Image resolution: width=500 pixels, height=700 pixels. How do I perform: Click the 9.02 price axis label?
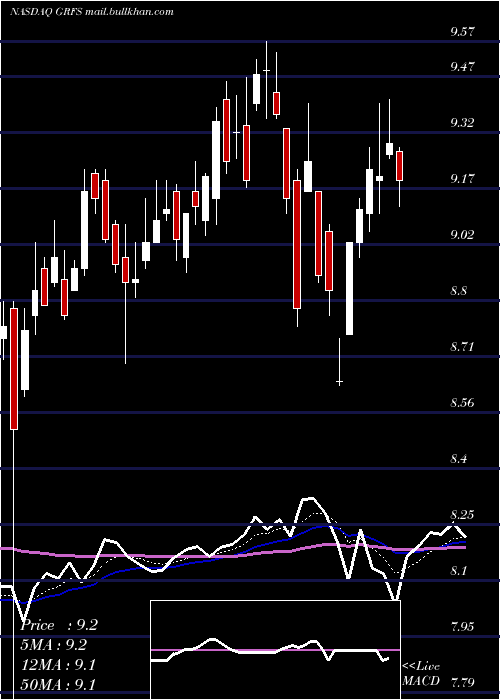(x=463, y=235)
